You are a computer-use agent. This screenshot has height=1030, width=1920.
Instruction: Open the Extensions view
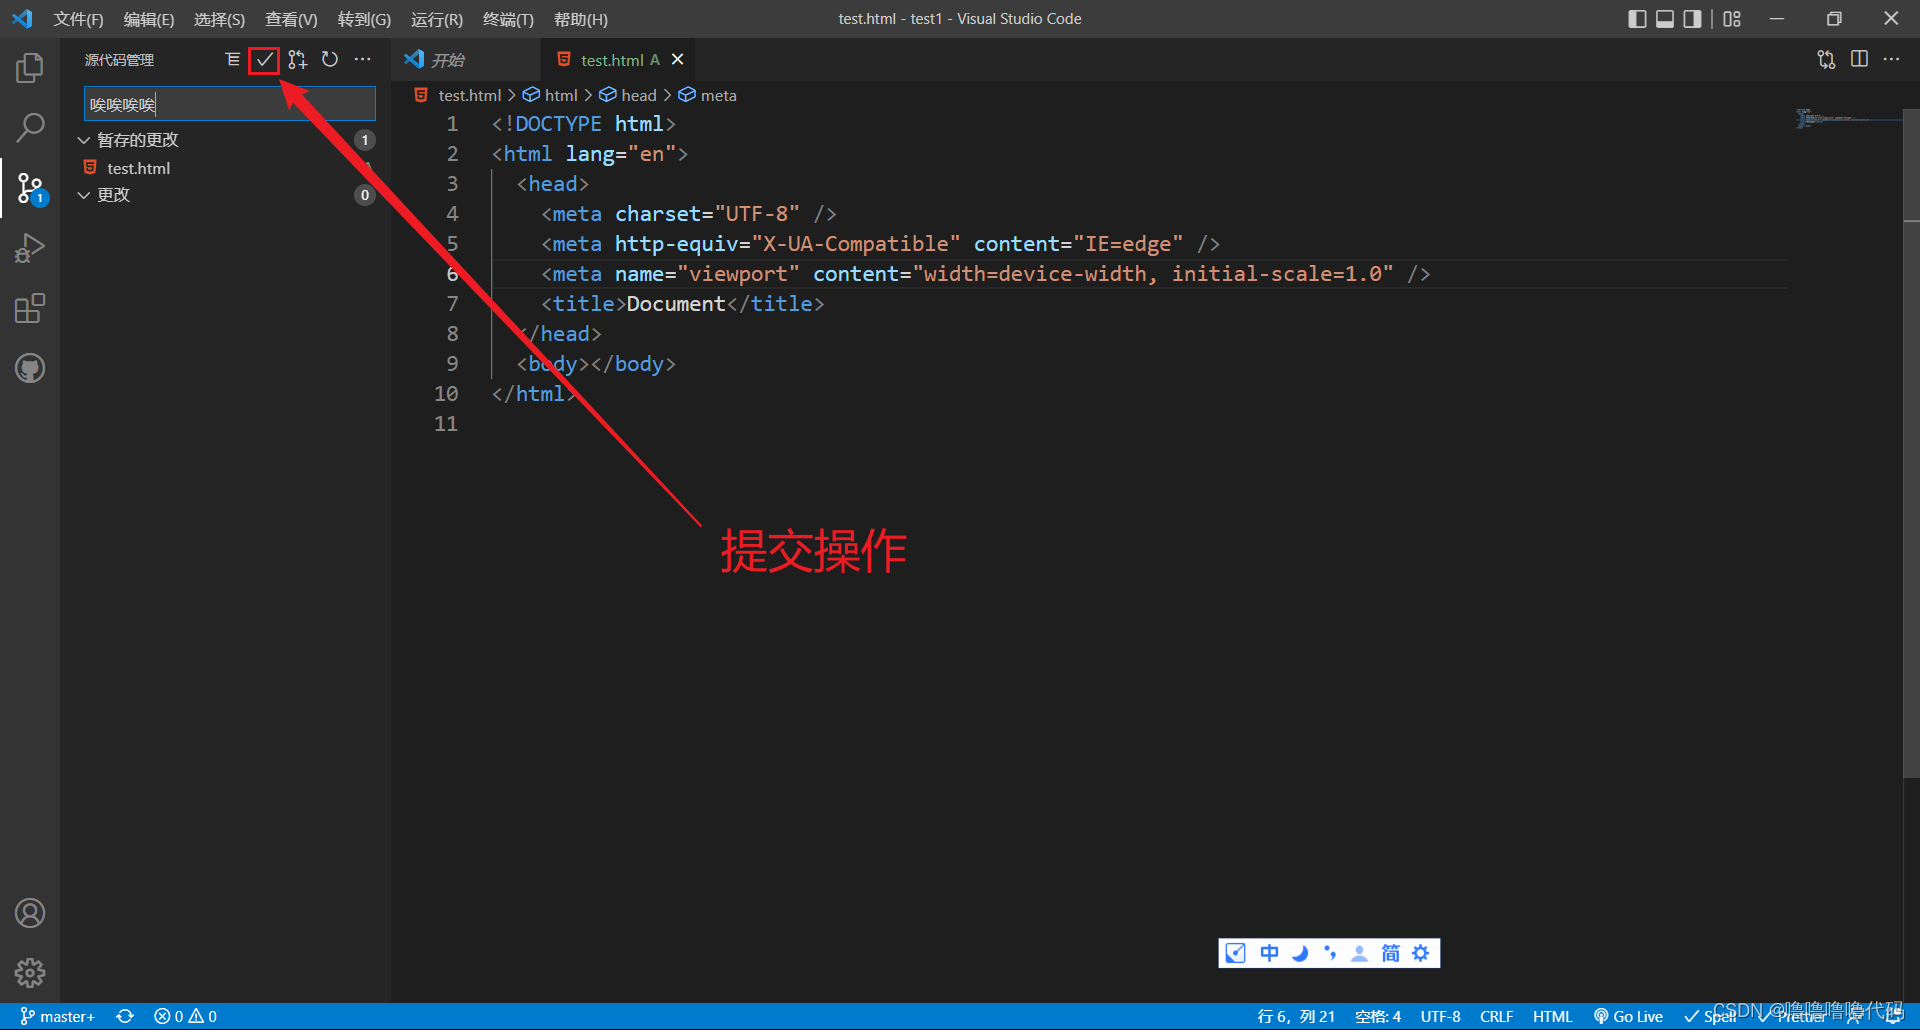pos(30,308)
